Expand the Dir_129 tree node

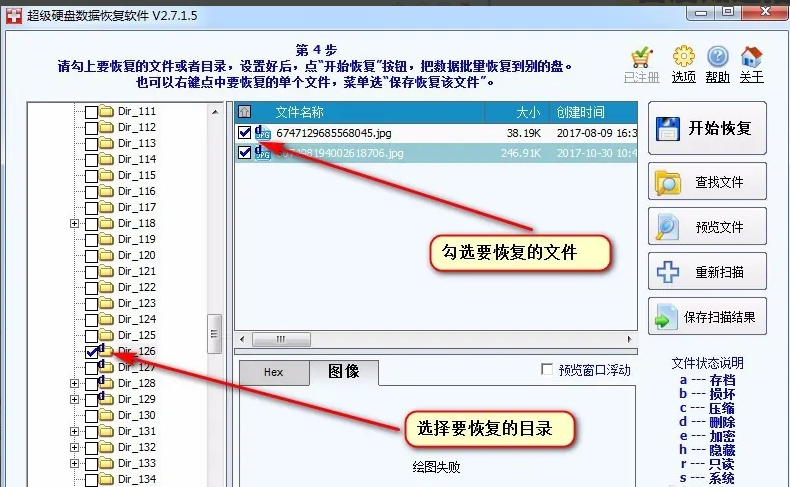pos(74,399)
